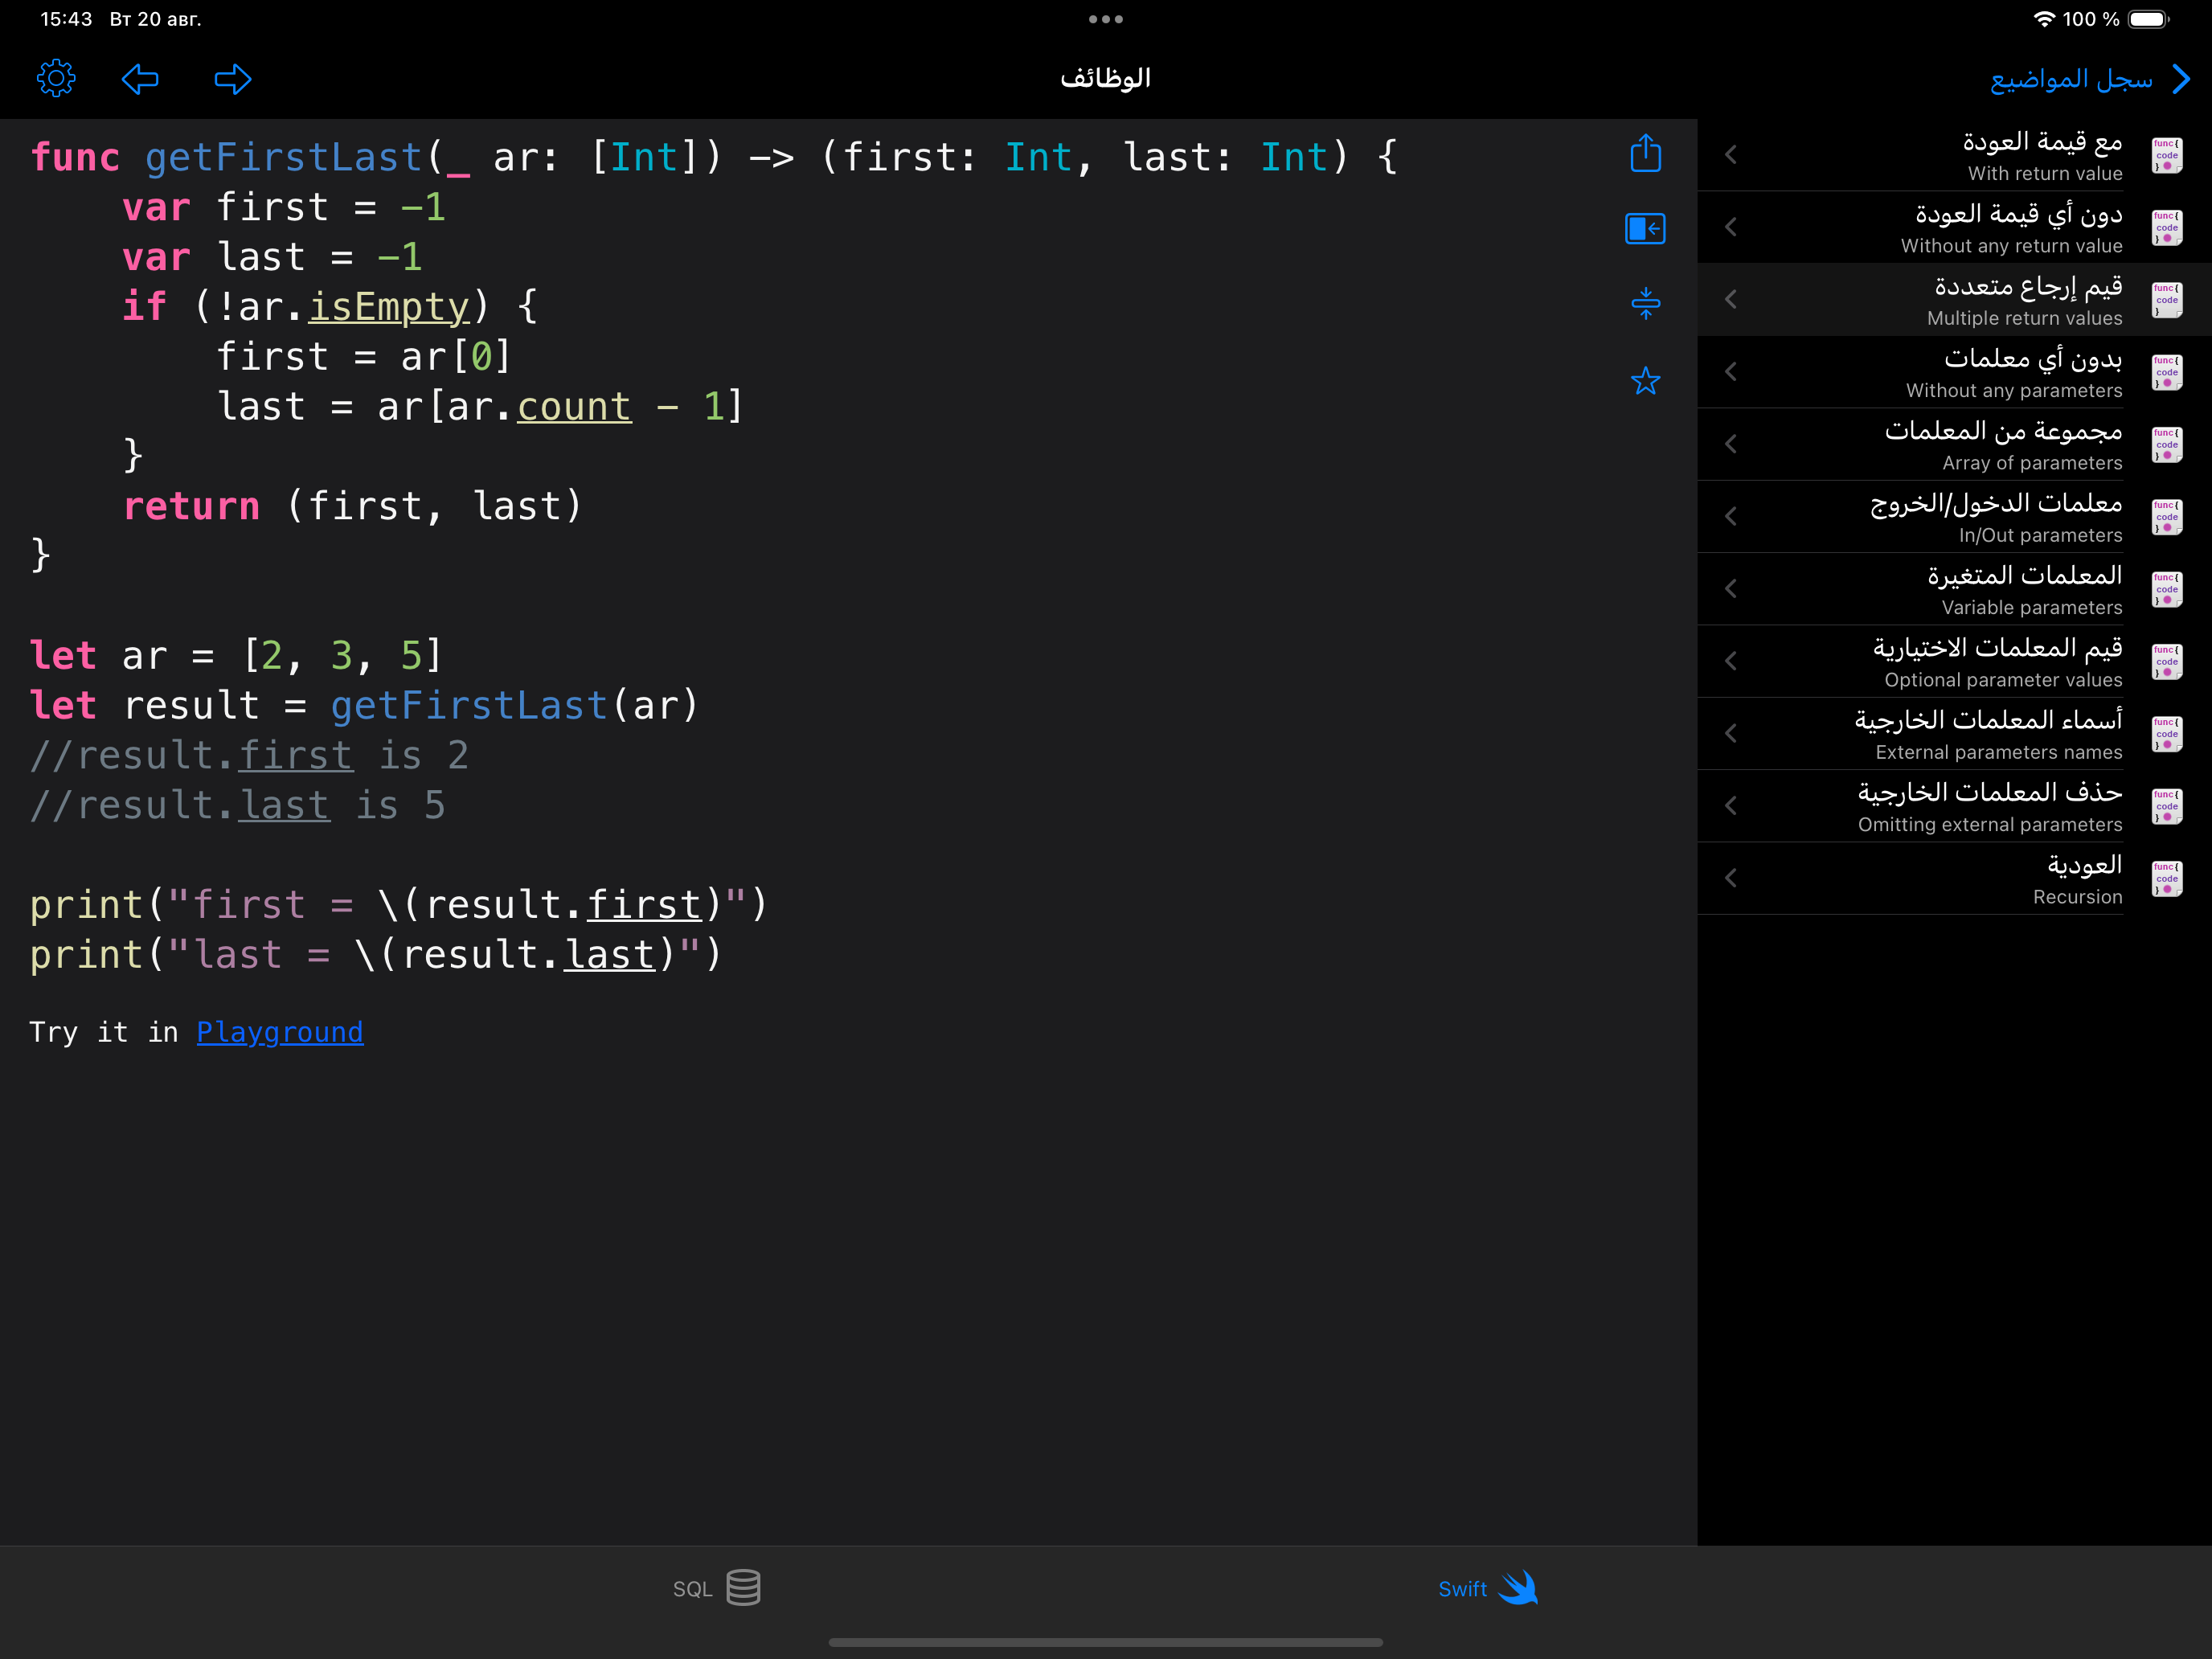This screenshot has height=1659, width=2212.
Task: Tap the 'Omitting external parameters' func code icon
Action: pyautogui.click(x=2166, y=806)
